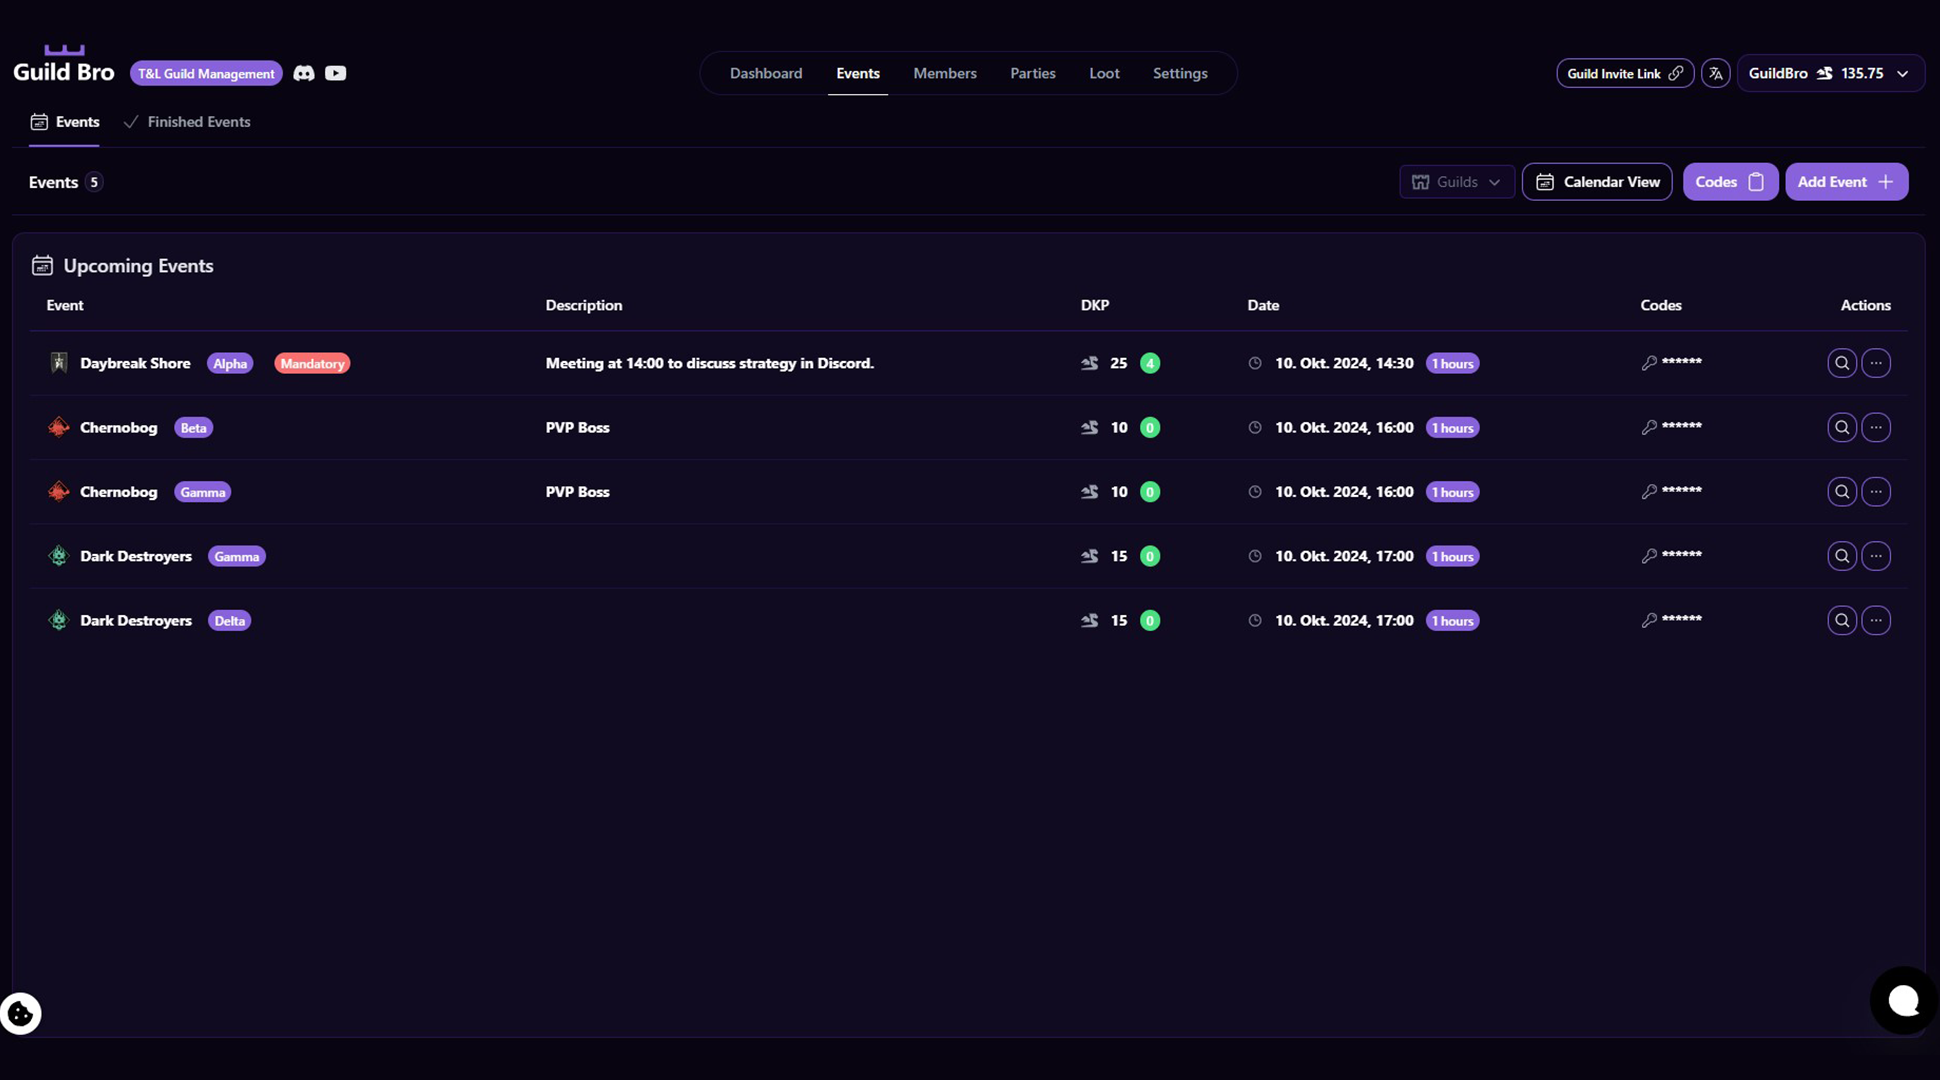Switch to Calendar View
Viewport: 1940px width, 1080px height.
1596,182
